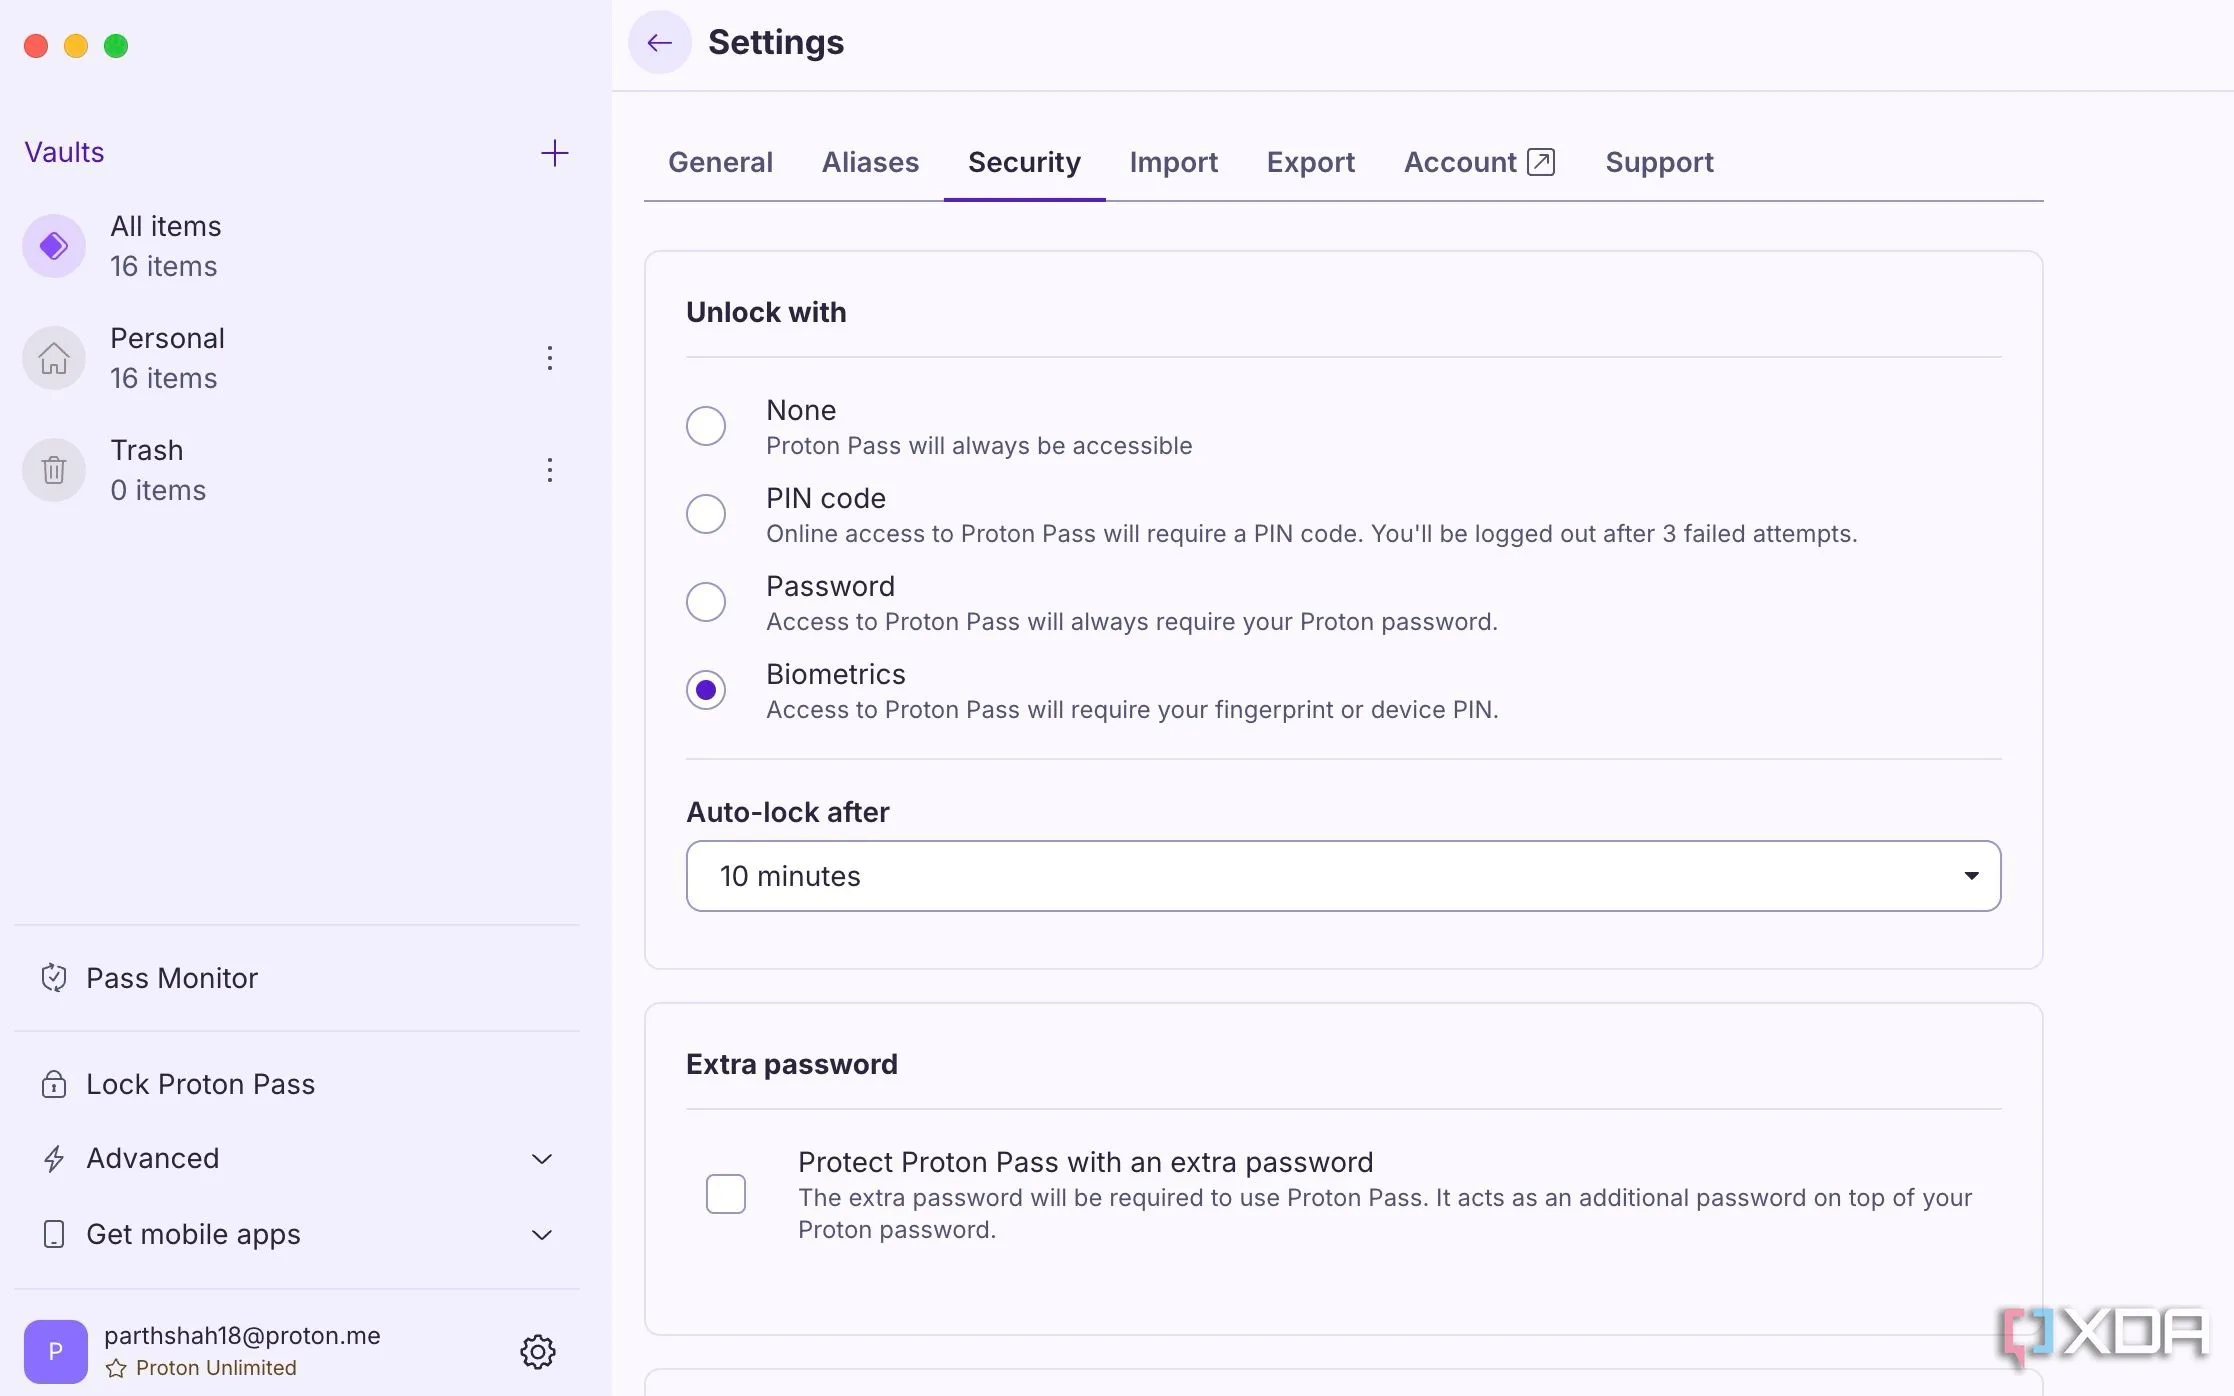Screen dimensions: 2234x1396
Task: Open the Auto-lock after dropdown
Action: pos(1343,876)
